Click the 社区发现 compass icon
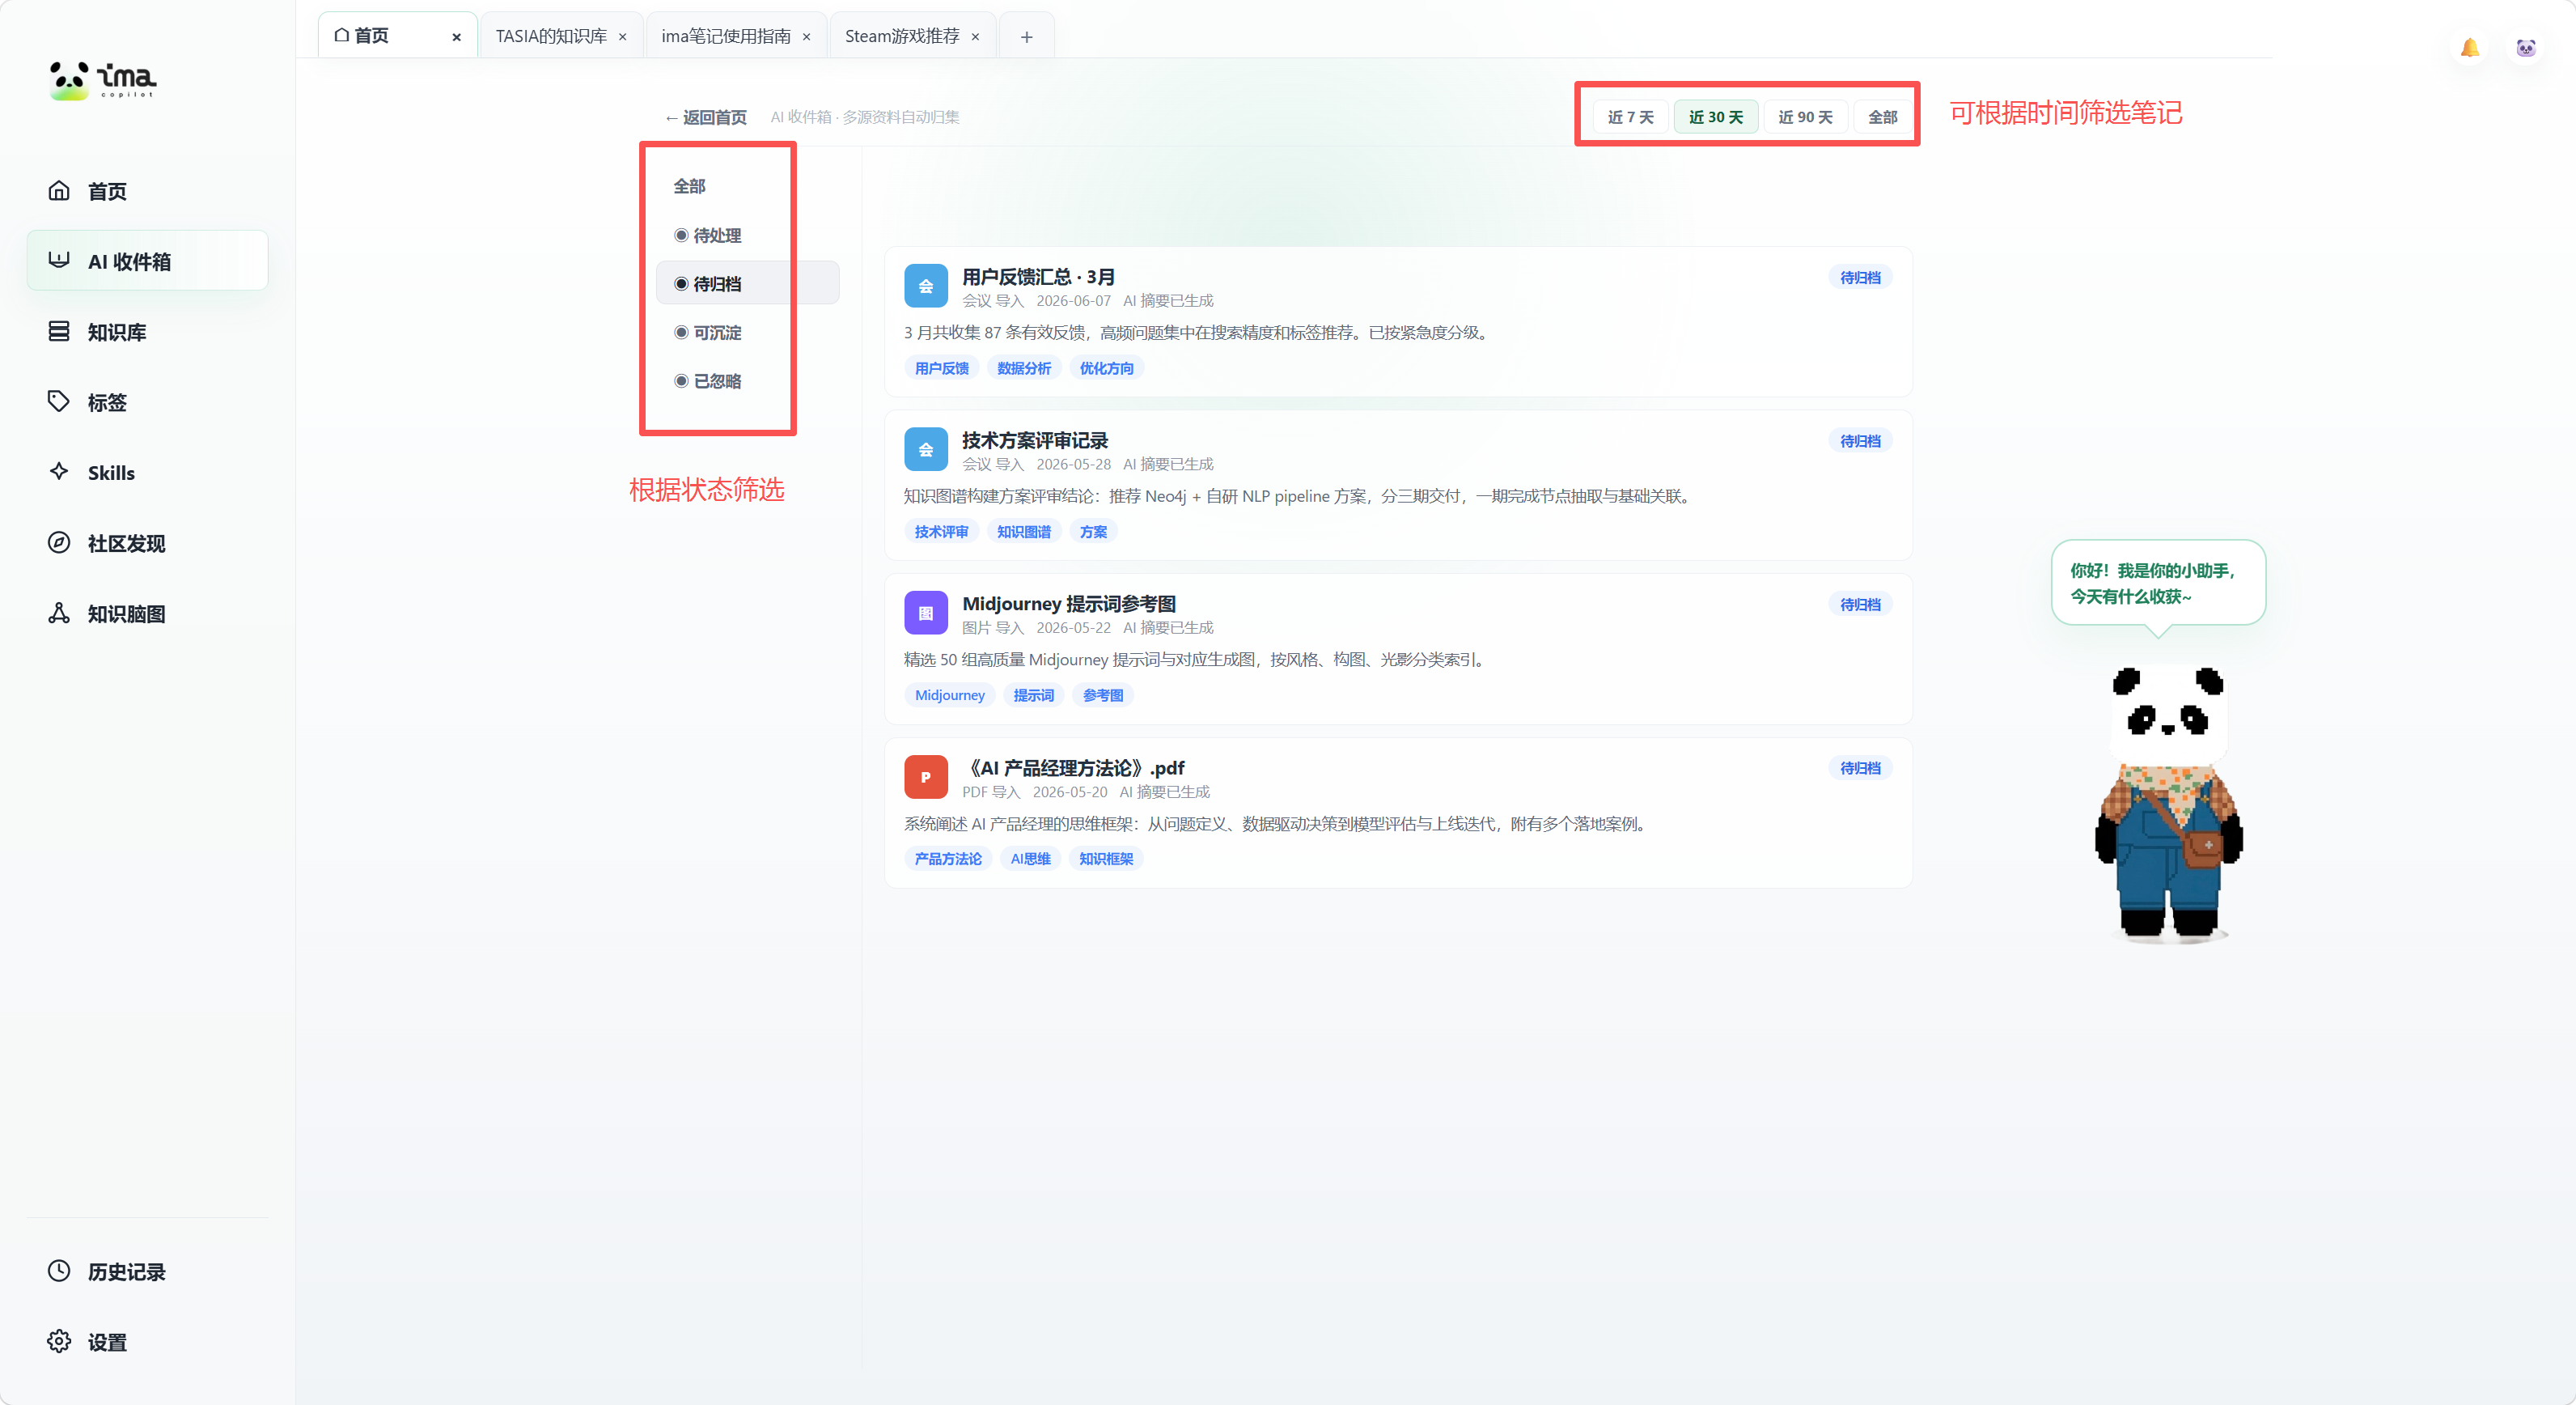 pyautogui.click(x=59, y=542)
